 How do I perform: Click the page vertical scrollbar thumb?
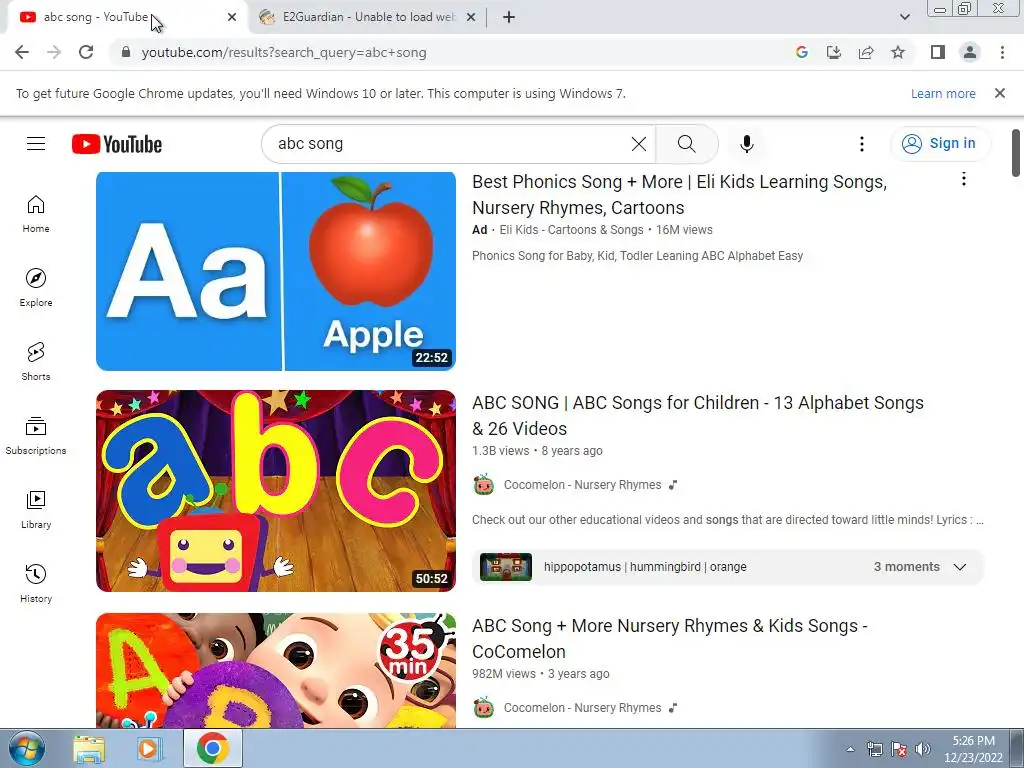pos(1016,152)
